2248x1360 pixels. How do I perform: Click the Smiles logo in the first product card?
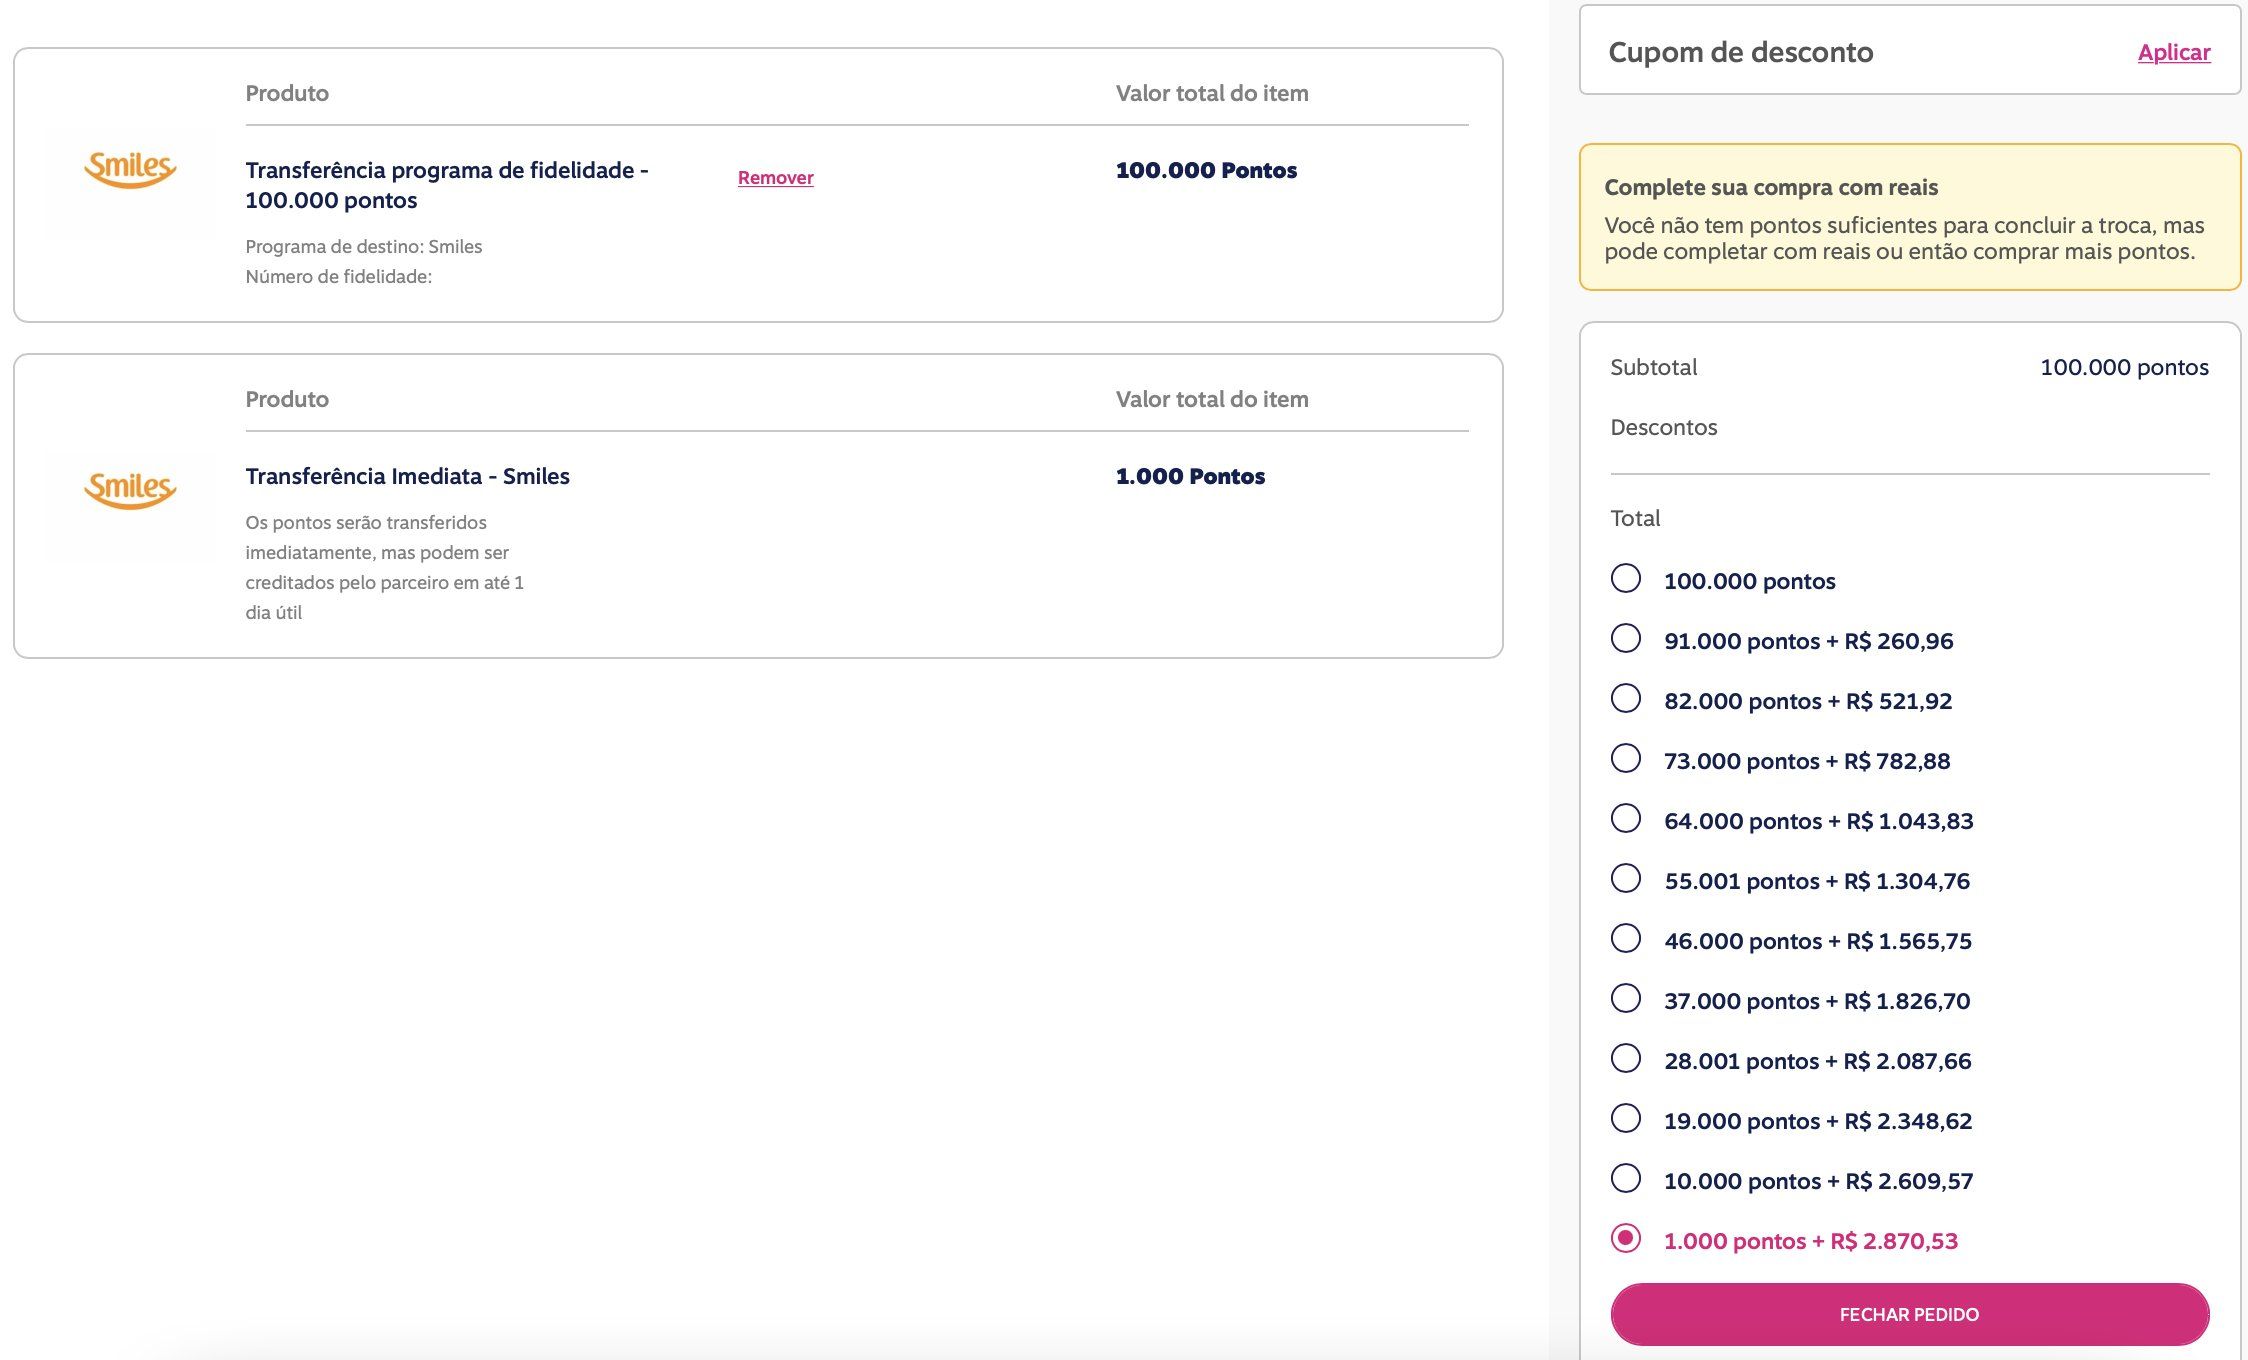point(130,170)
